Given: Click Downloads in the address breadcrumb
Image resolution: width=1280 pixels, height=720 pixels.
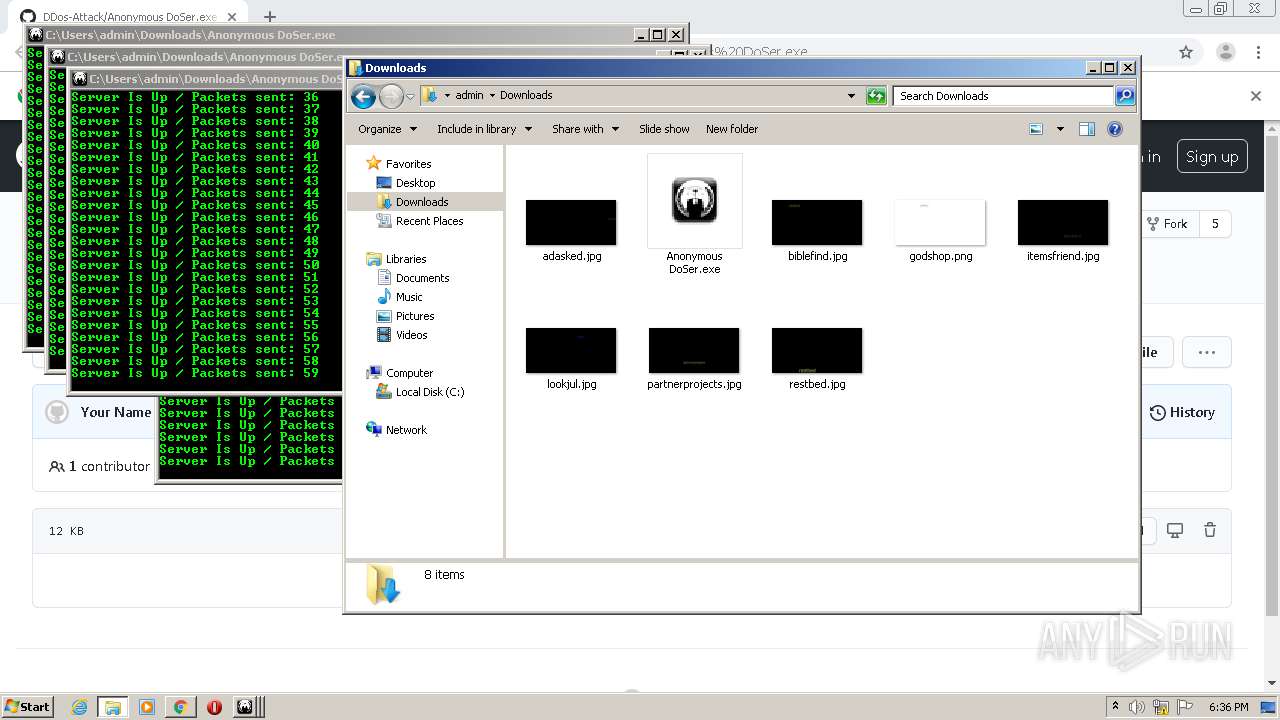Looking at the screenshot, I should 526,96.
